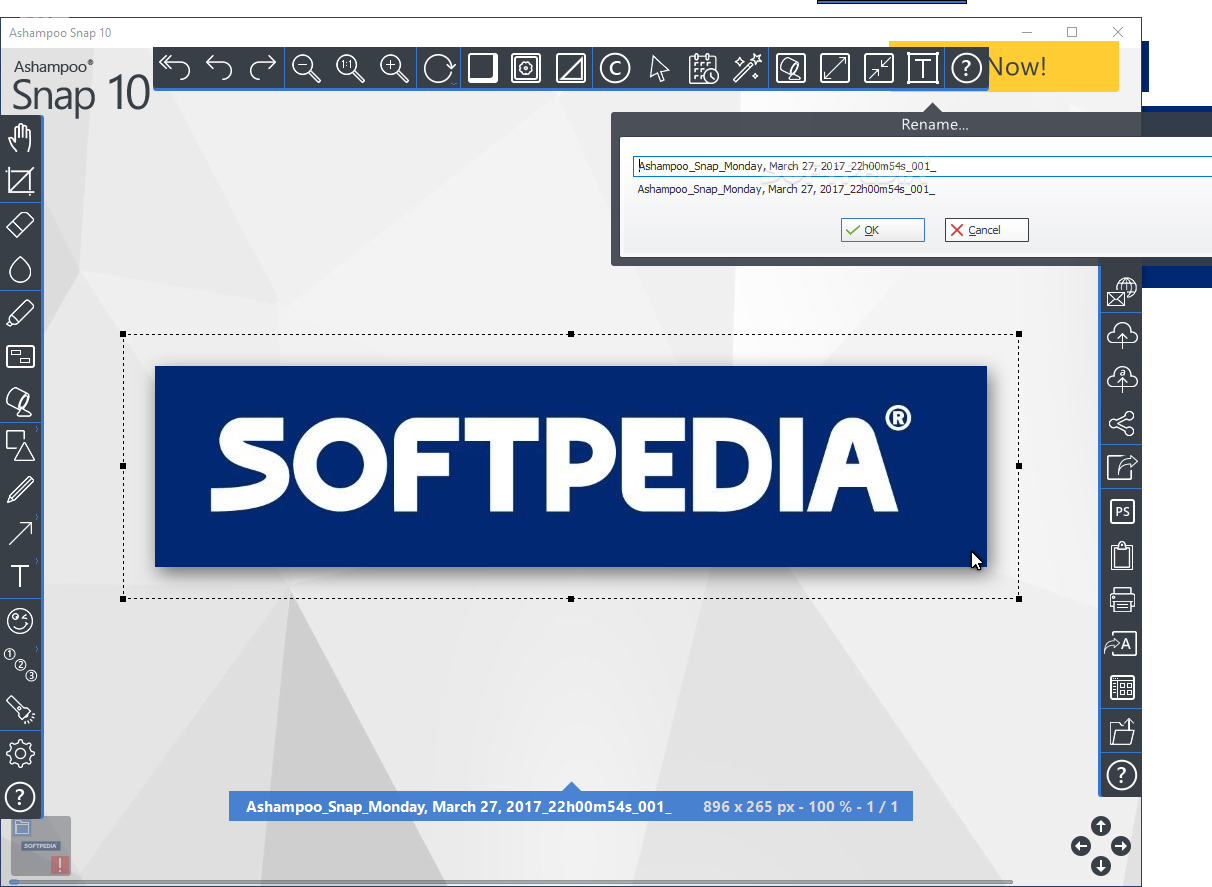Select the Spotlight flashlight tool
This screenshot has width=1212, height=887.
[20, 709]
